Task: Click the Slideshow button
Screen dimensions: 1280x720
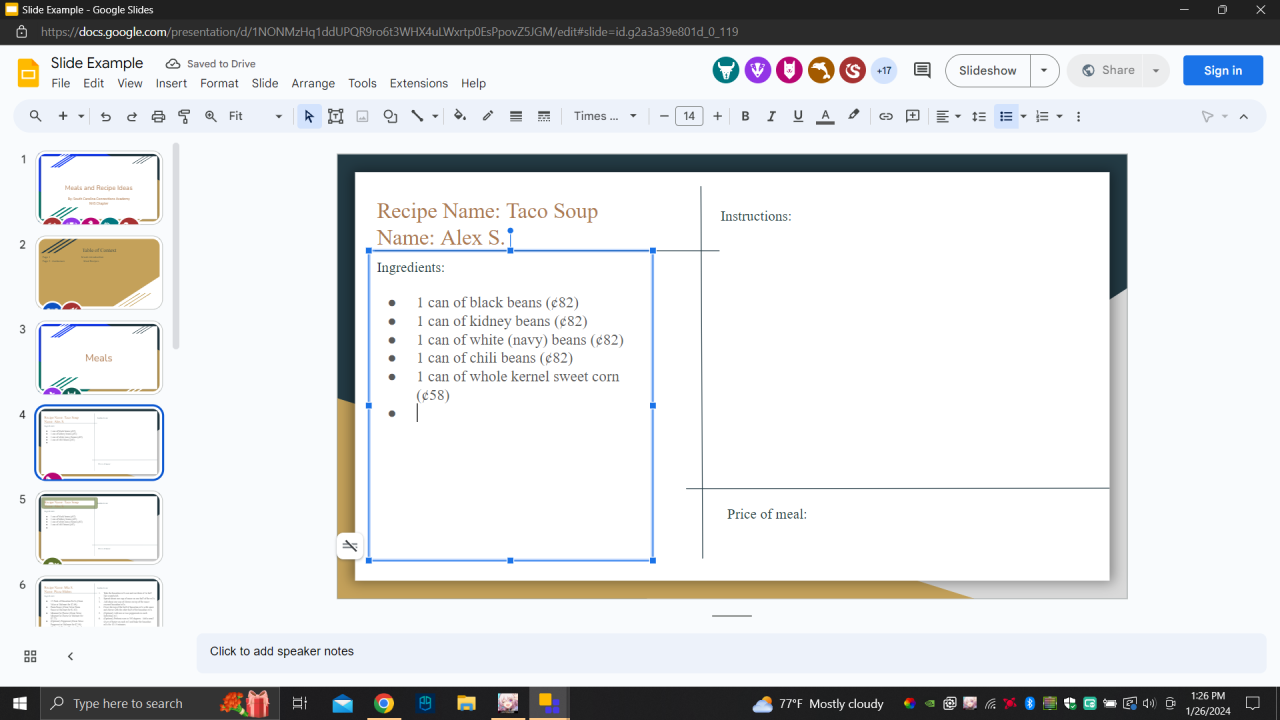Action: click(x=987, y=70)
